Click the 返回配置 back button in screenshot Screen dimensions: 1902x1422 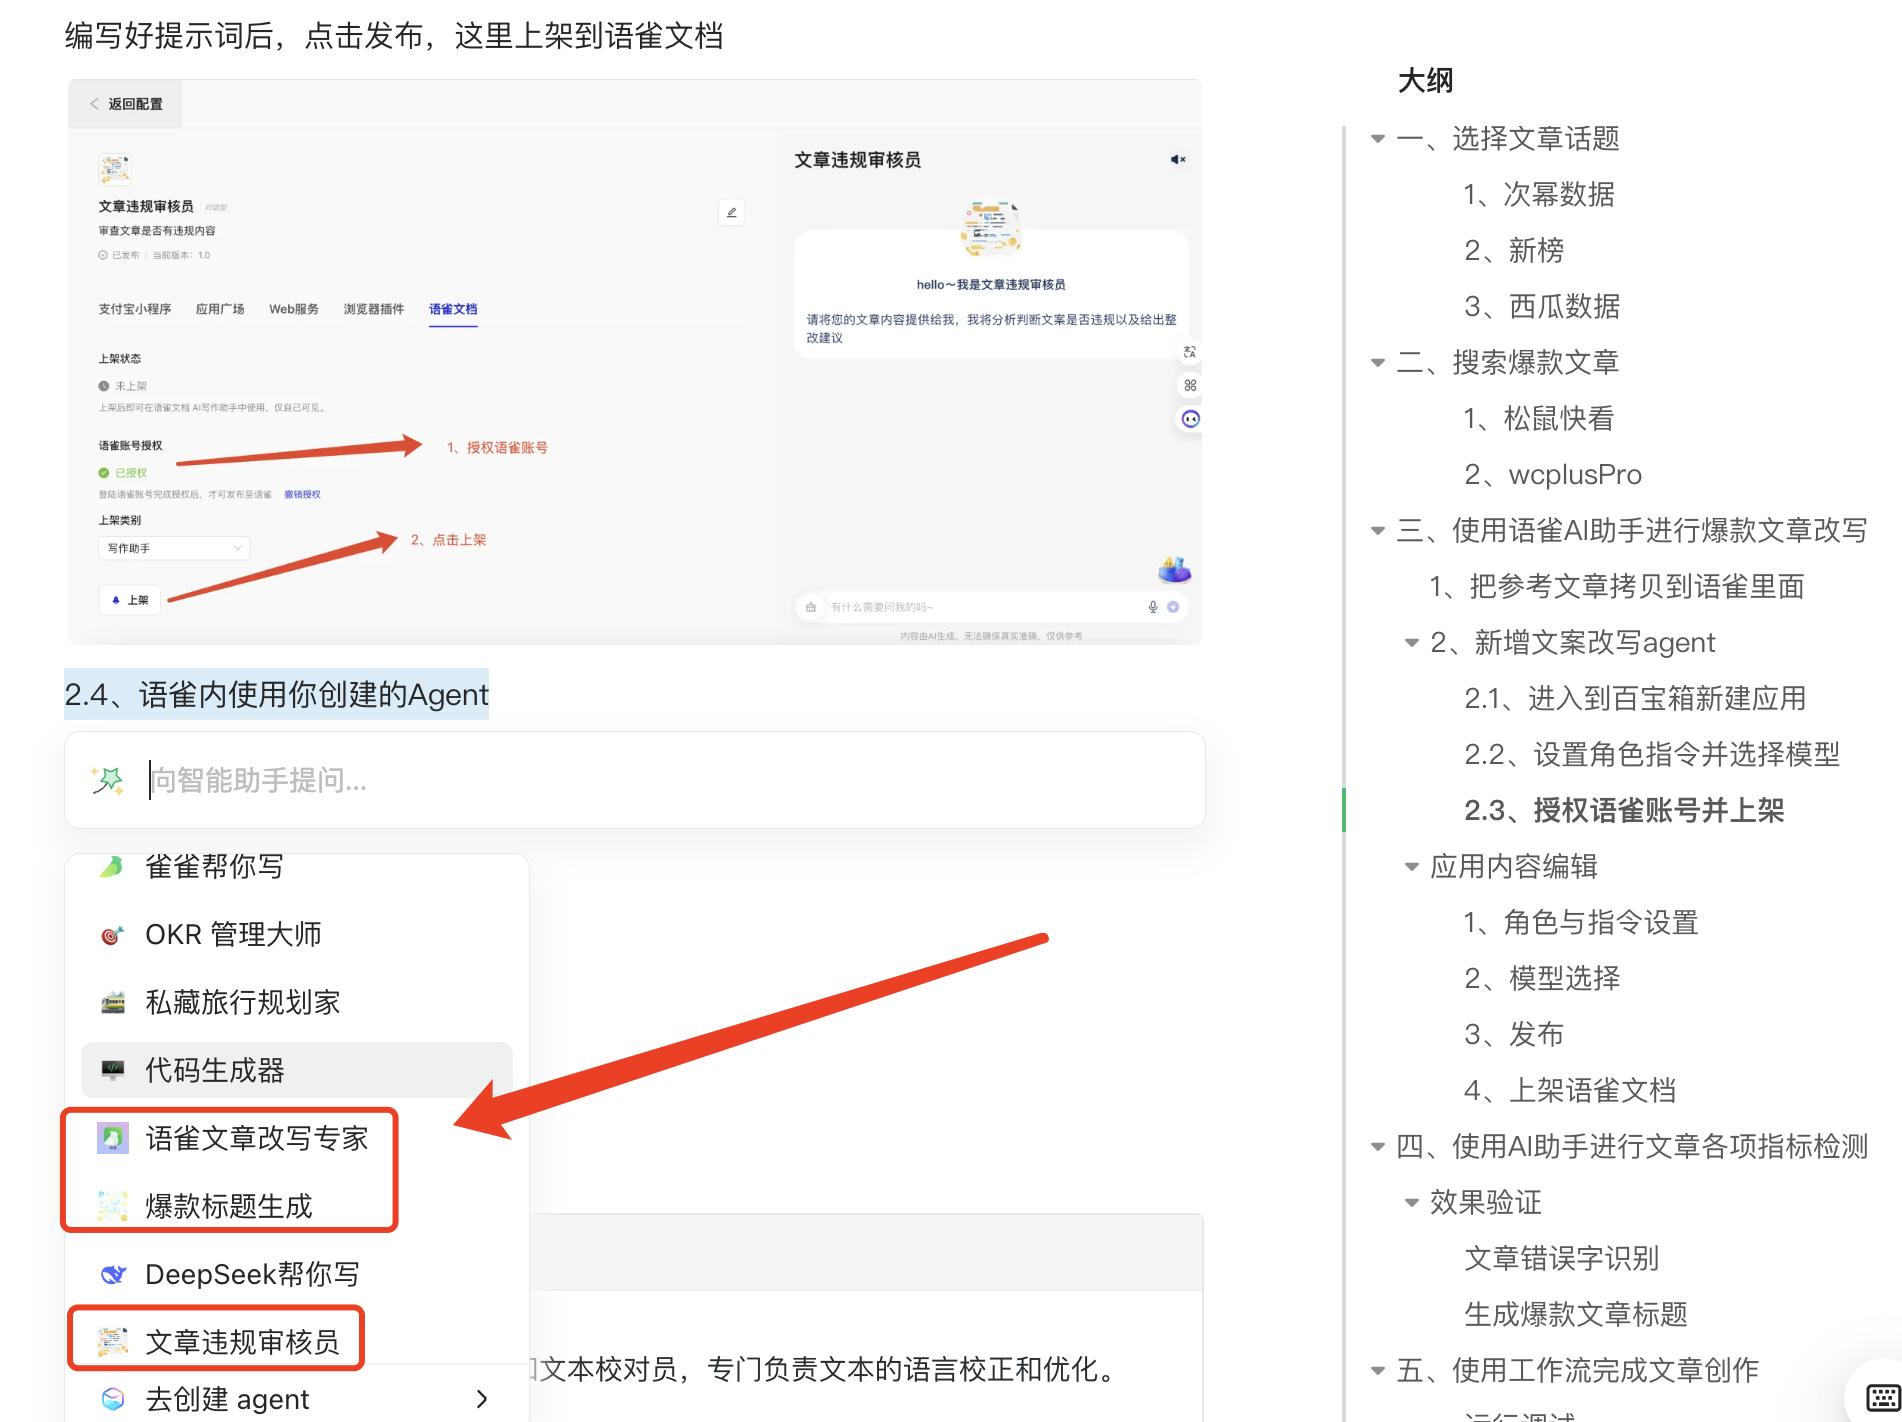[x=126, y=104]
